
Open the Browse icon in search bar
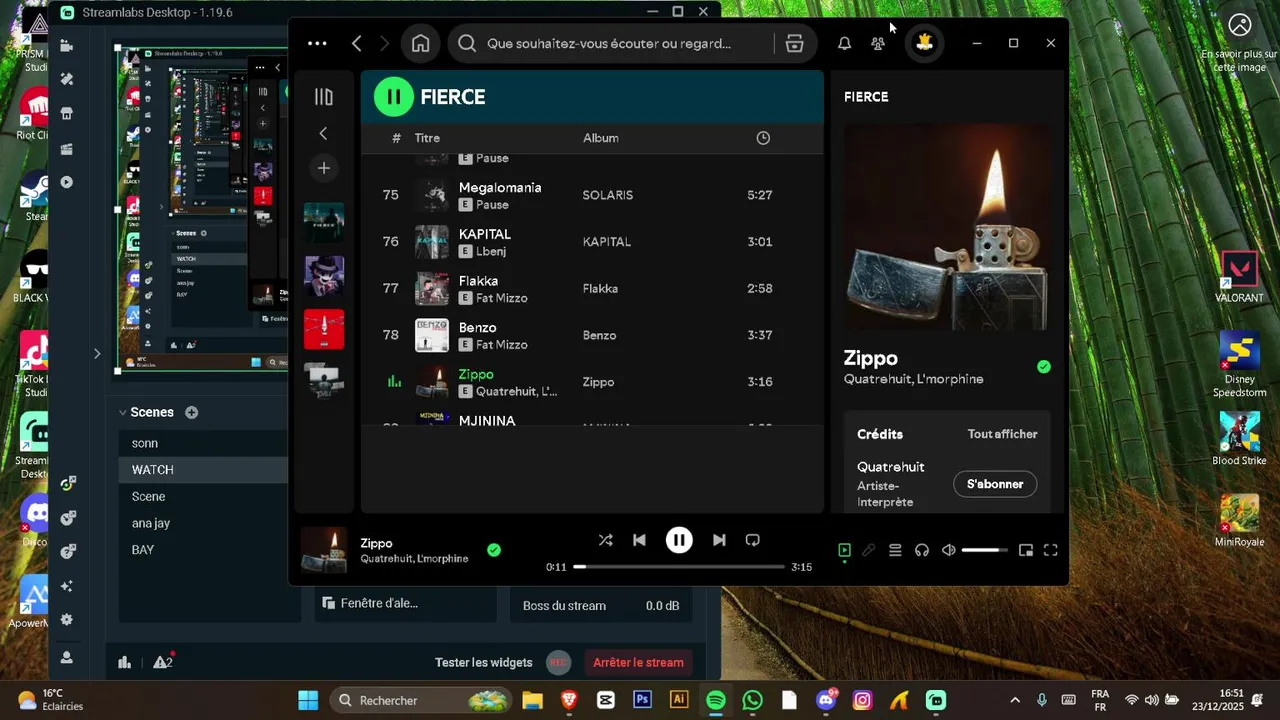click(795, 43)
